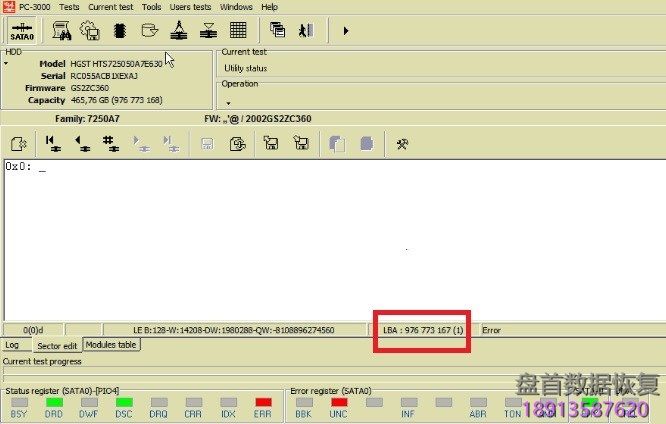The width and height of the screenshot is (666, 424).
Task: Click the DRQ status indicator
Action: click(159, 402)
